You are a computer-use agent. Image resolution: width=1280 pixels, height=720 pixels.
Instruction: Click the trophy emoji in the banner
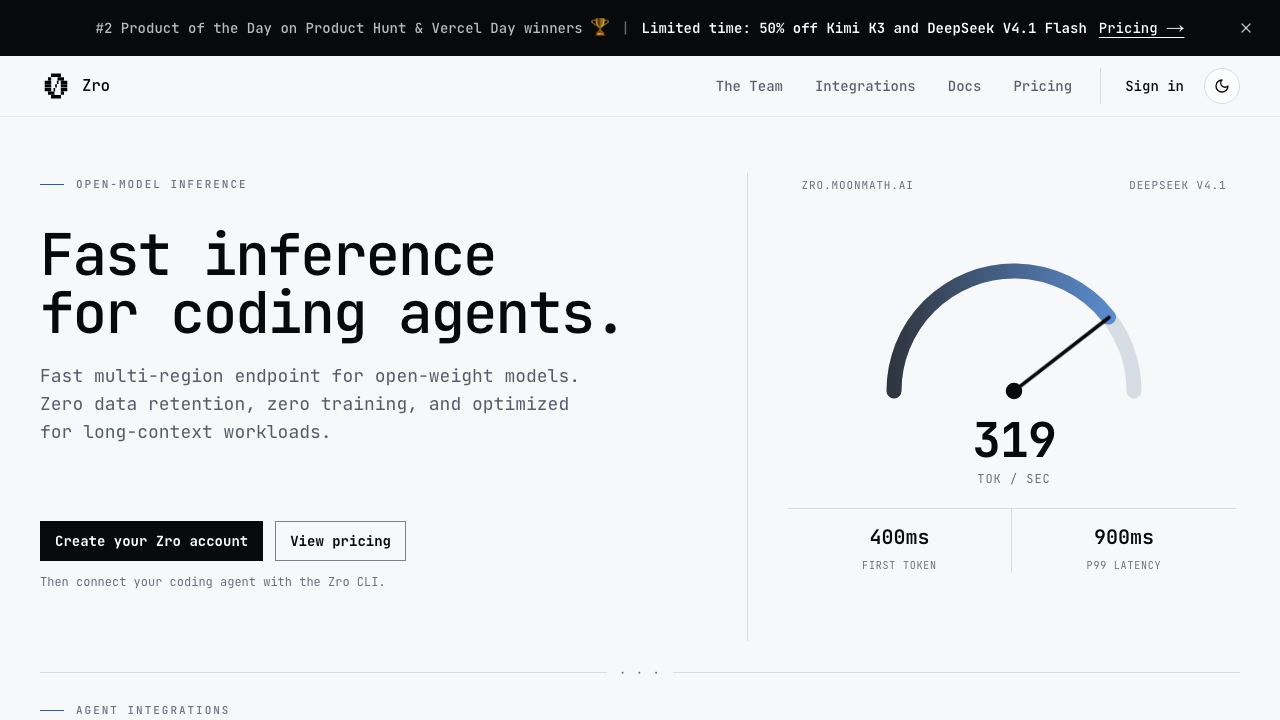point(600,28)
